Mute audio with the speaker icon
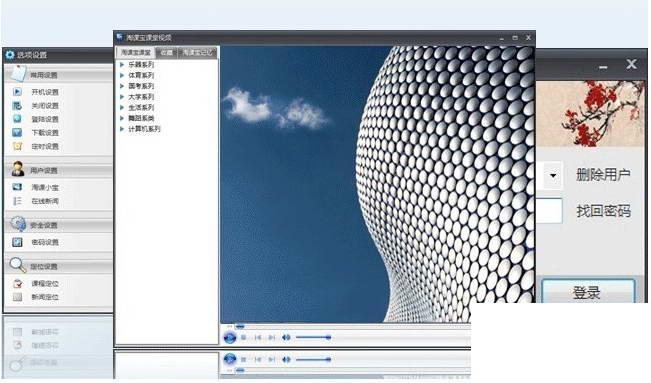Image resolution: width=651 pixels, height=383 pixels. pos(286,338)
